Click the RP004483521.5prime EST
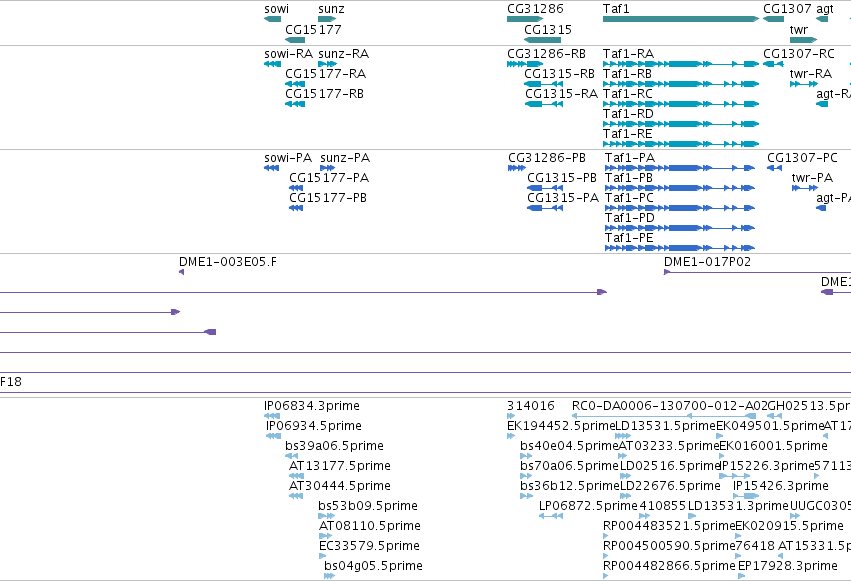This screenshot has width=851, height=581. tap(606, 537)
